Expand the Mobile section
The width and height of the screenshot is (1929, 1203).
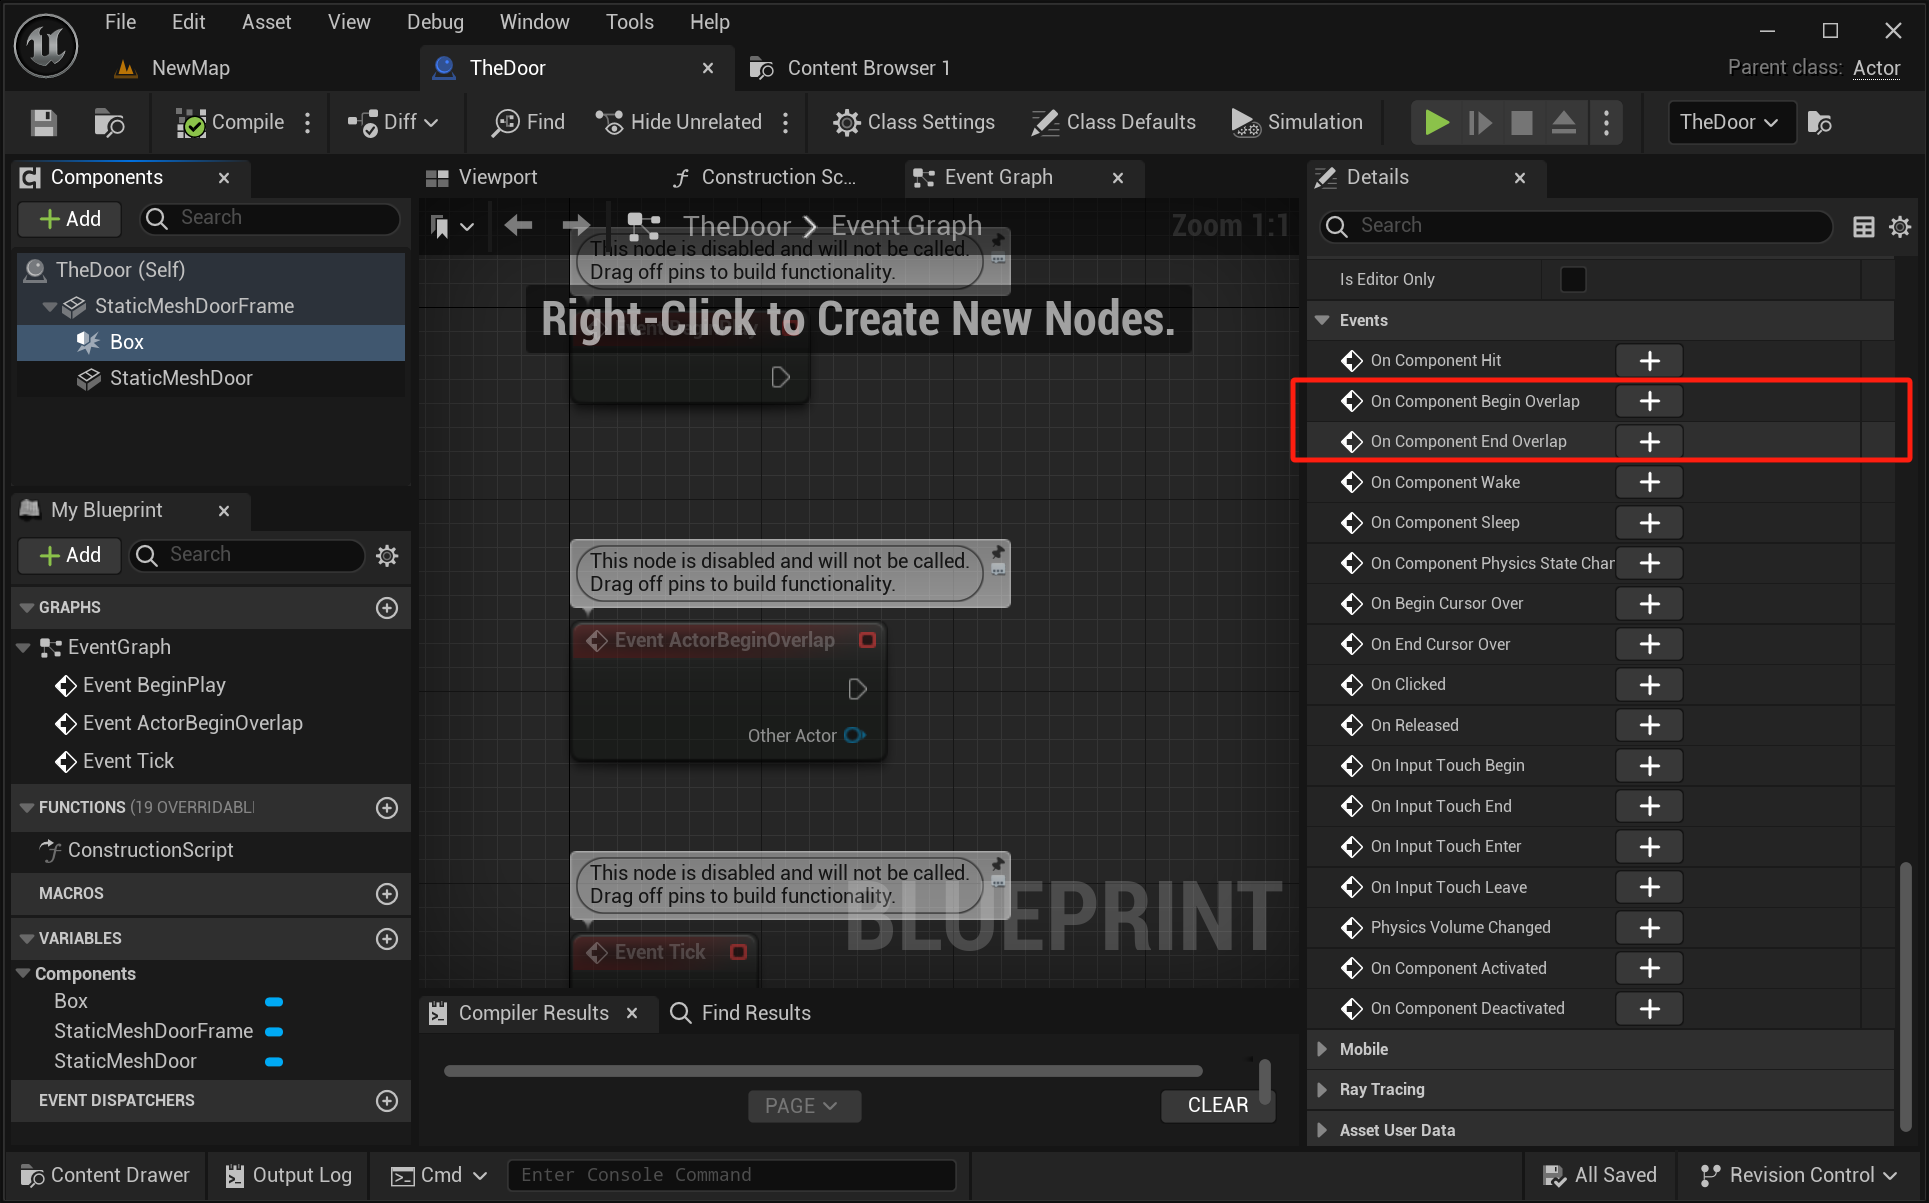[x=1322, y=1049]
